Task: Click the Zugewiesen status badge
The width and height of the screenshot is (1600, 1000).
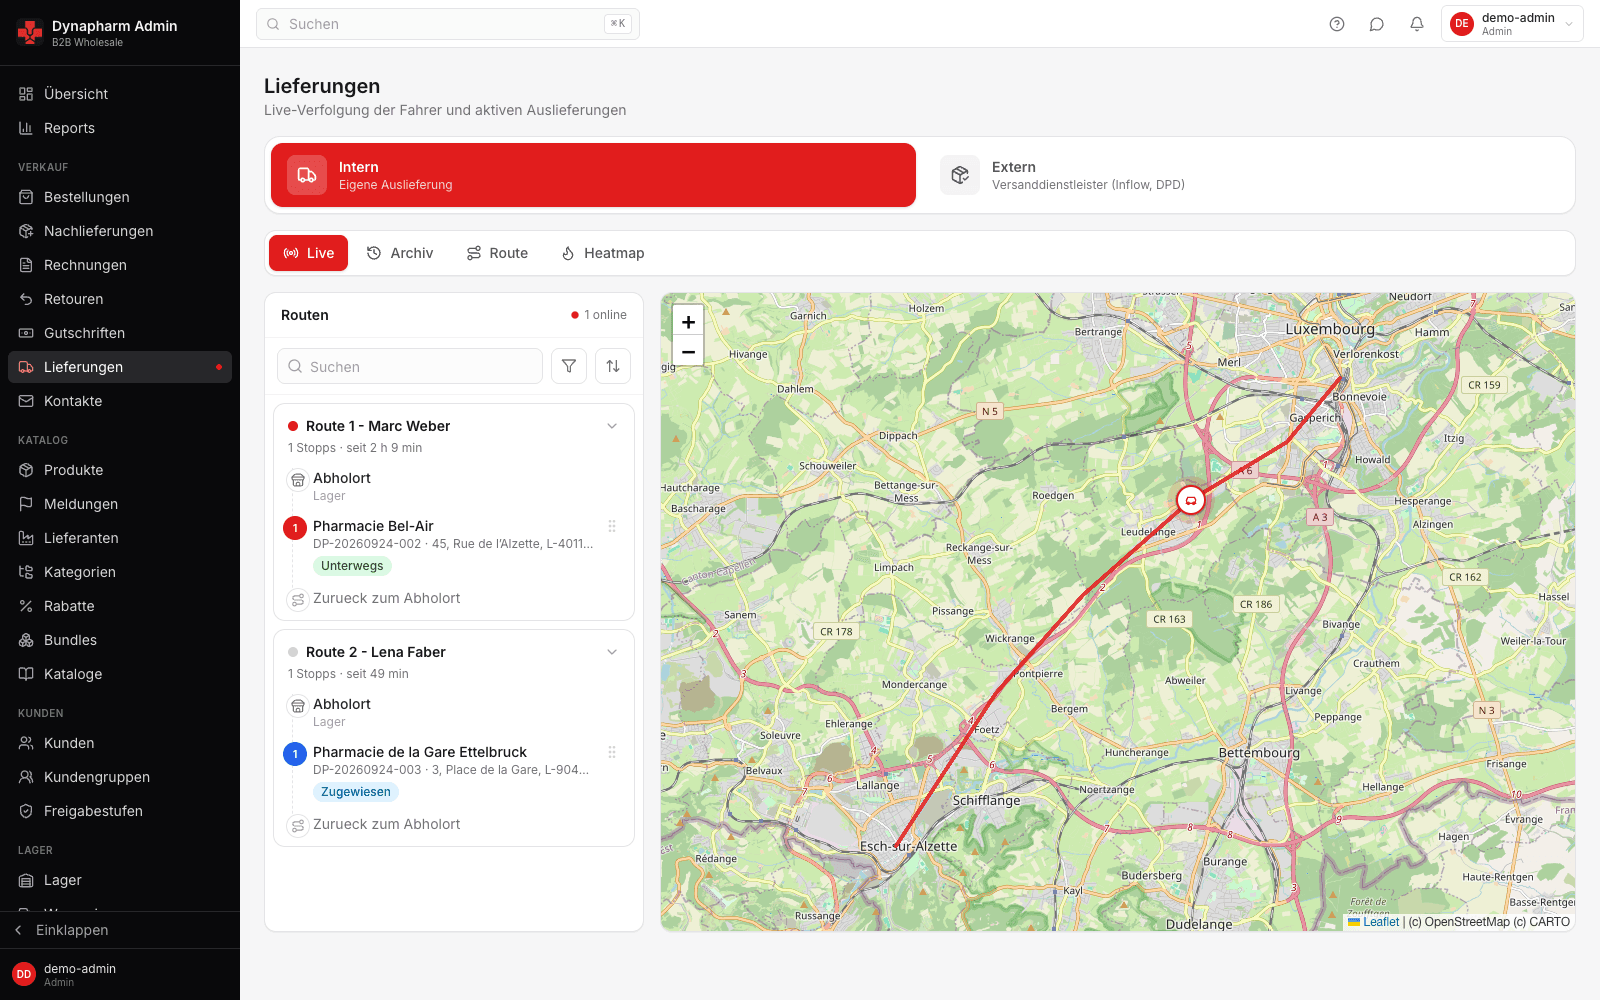Action: point(356,792)
